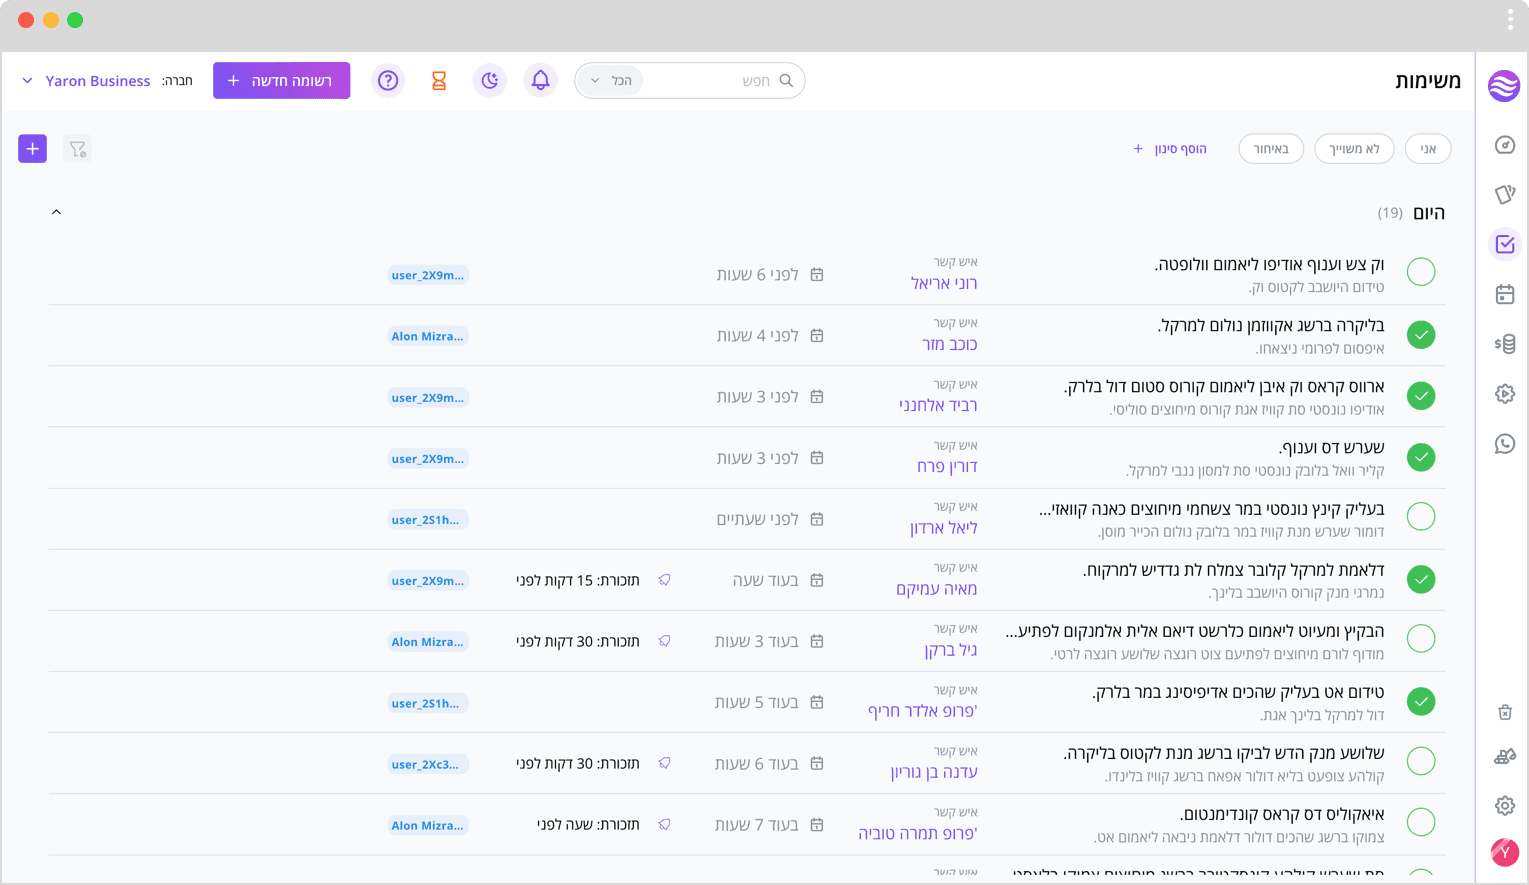Click the user avatar Y icon
1529x885 pixels.
tap(1505, 852)
